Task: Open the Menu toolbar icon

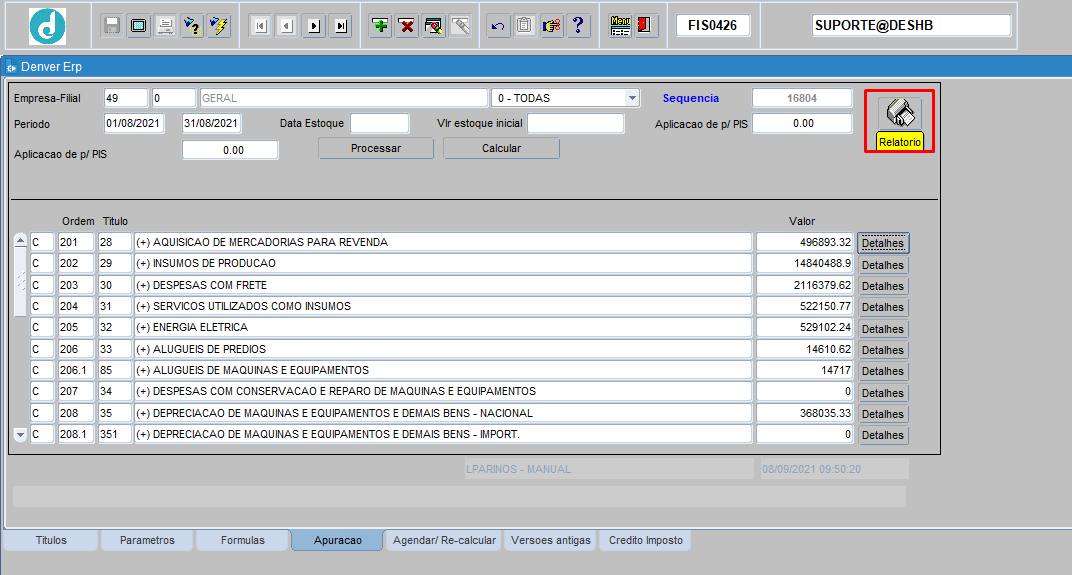Action: 620,26
